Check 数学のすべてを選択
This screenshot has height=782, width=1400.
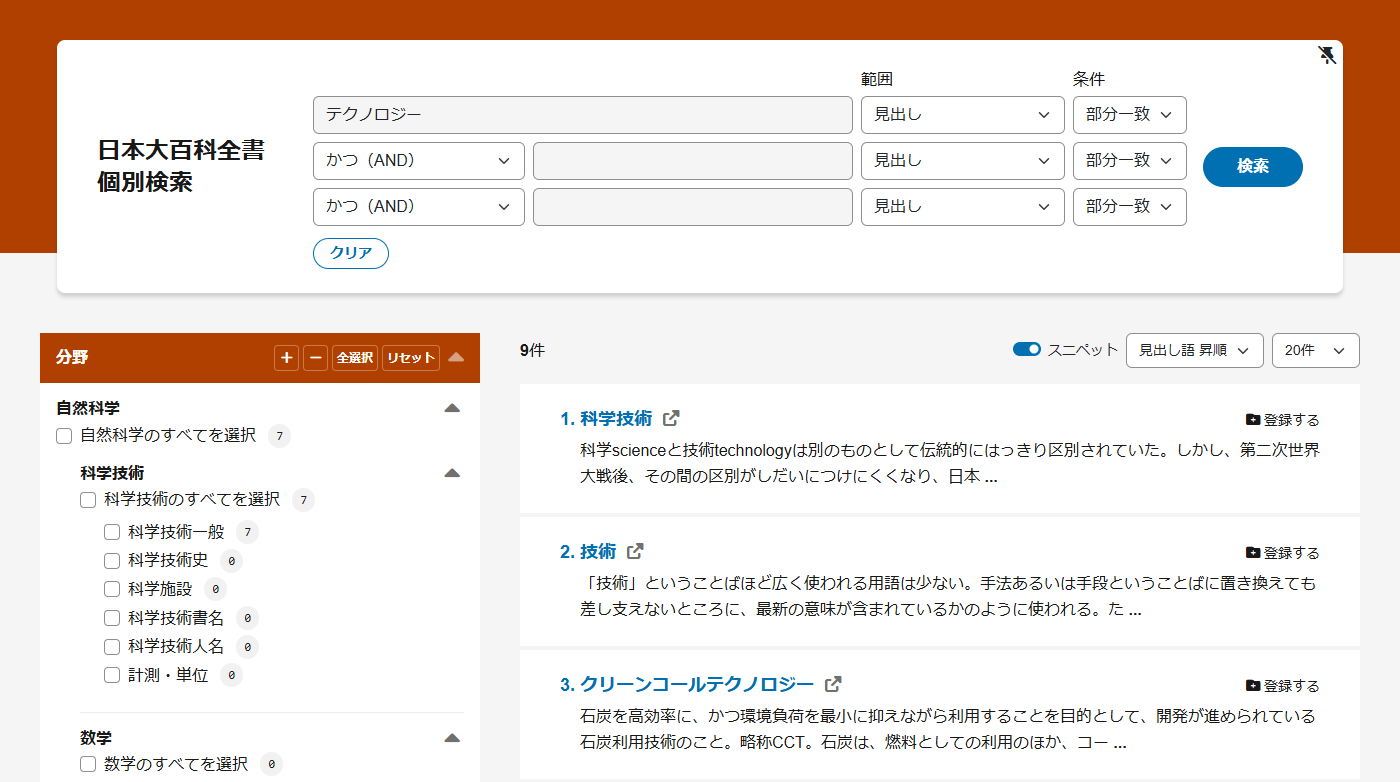tap(88, 764)
